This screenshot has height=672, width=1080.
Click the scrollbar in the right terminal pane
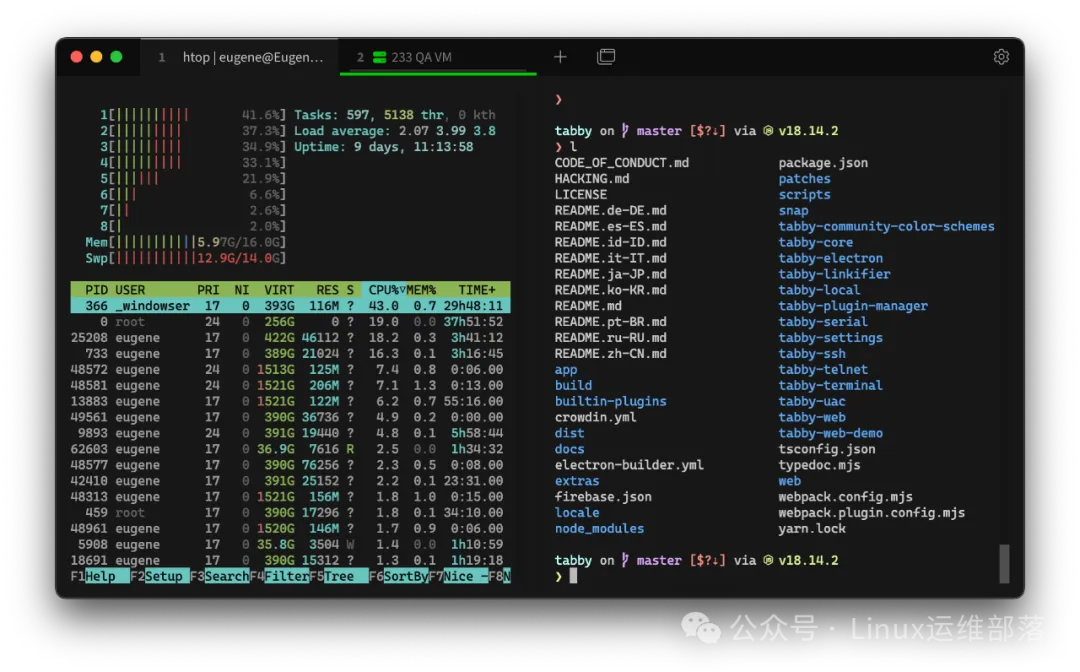(1004, 563)
